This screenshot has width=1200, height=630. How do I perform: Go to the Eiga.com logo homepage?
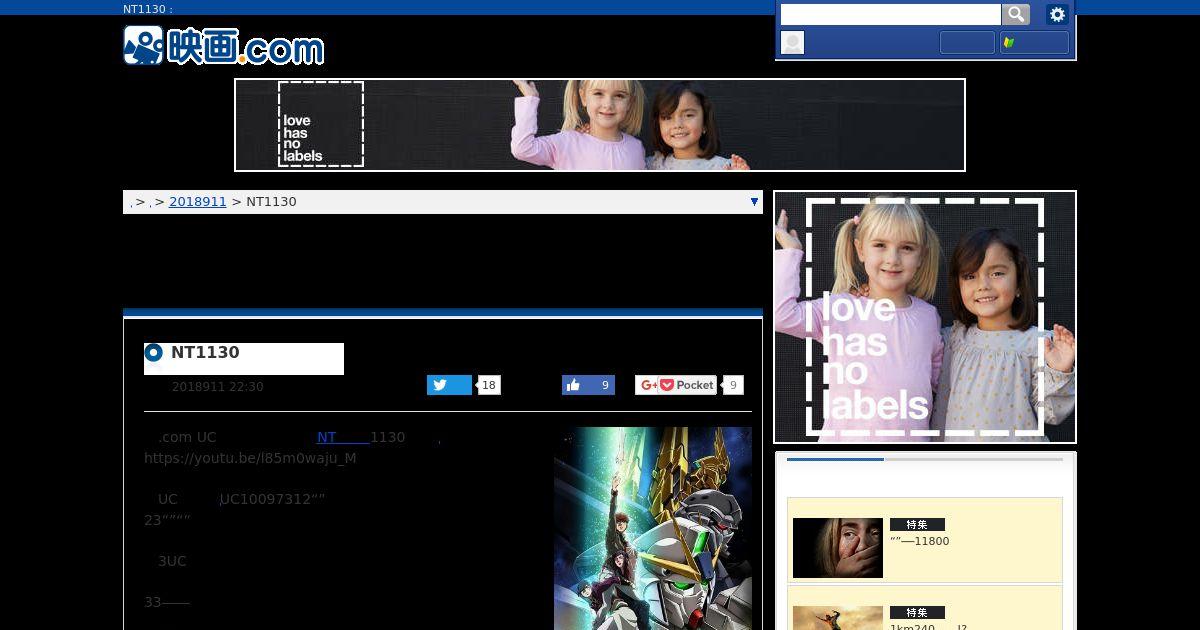(224, 46)
